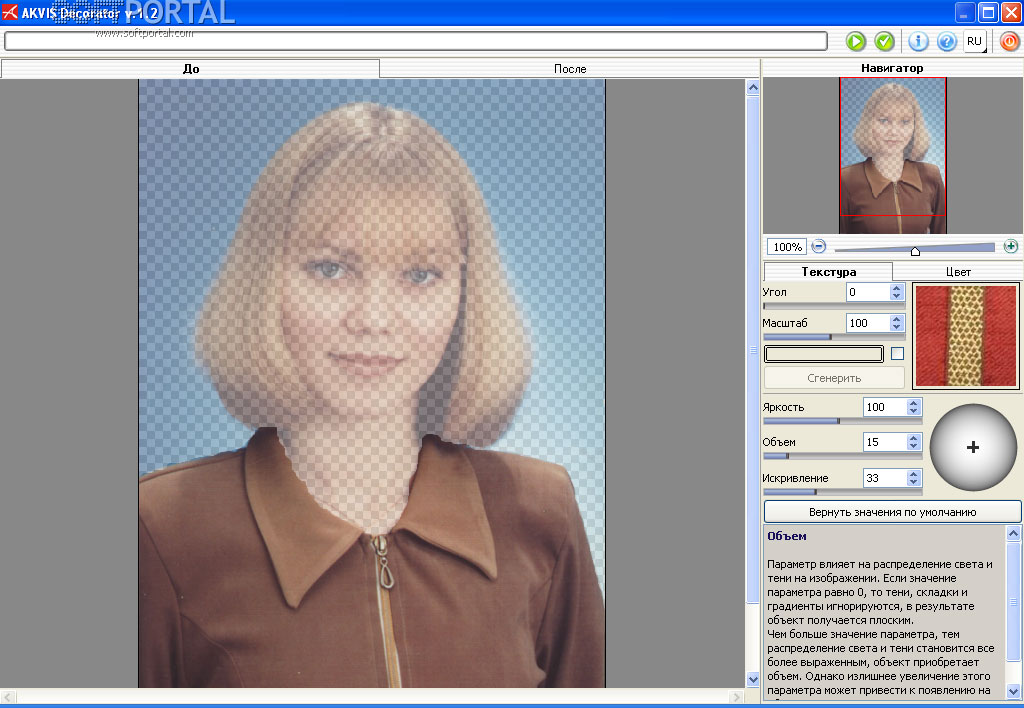Click the Масштаб slider bar
The height and width of the screenshot is (708, 1024).
(834, 337)
